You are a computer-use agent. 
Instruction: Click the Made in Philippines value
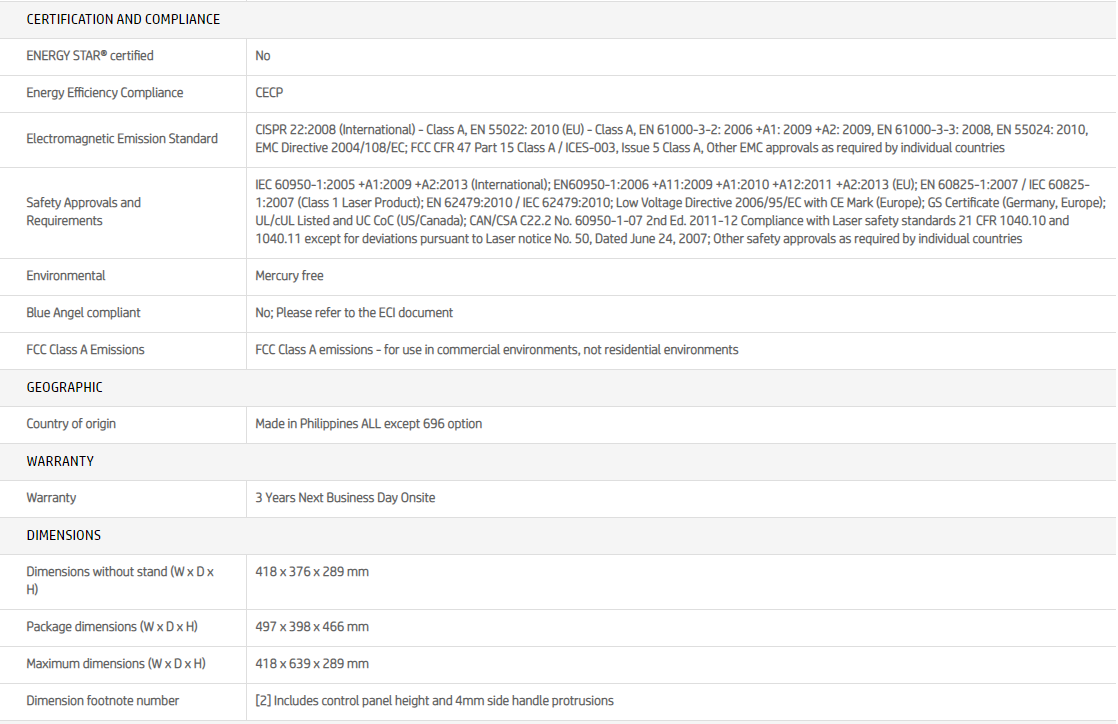pyautogui.click(x=368, y=424)
